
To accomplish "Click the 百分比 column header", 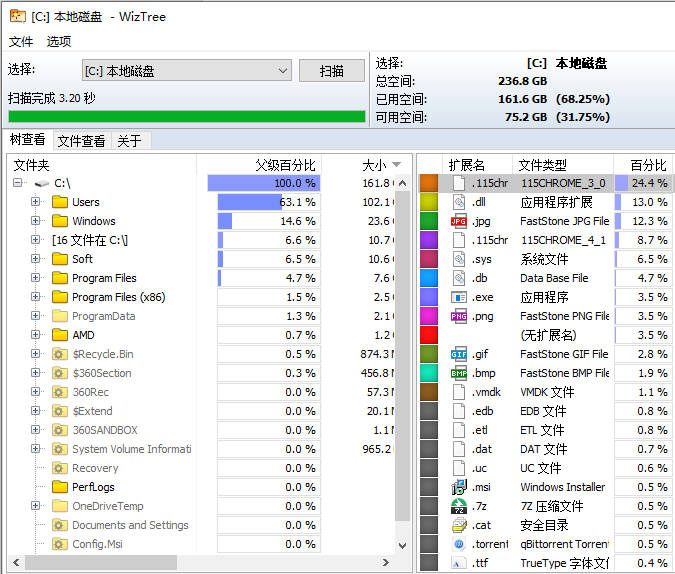I will (x=644, y=165).
